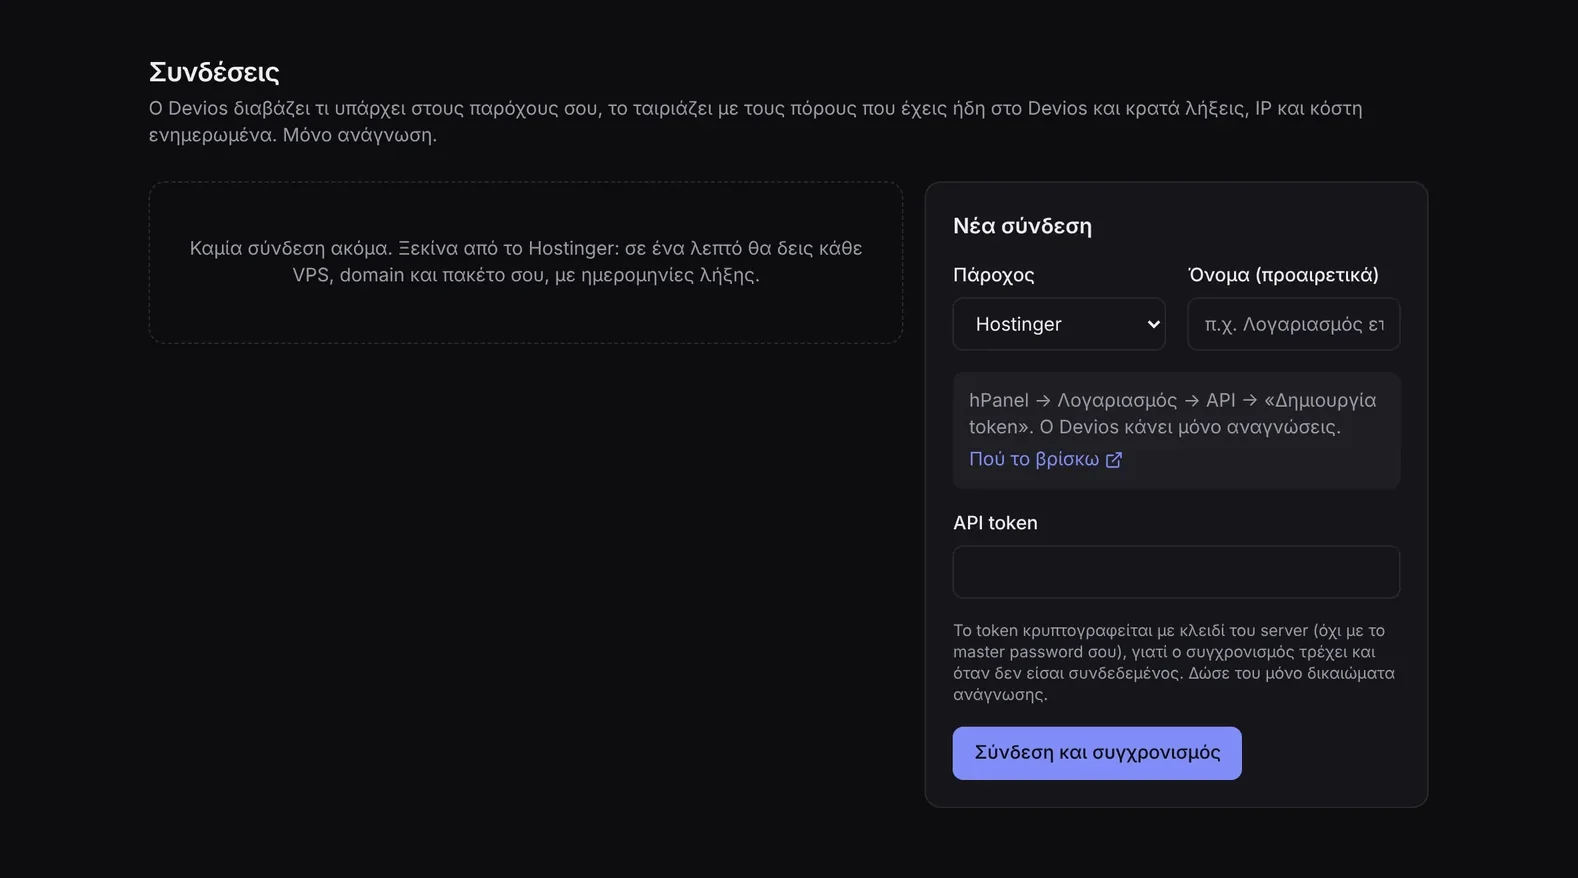This screenshot has width=1578, height=878.
Task: Click the «Όνομα (προαιρετικά)» label
Action: click(x=1283, y=275)
